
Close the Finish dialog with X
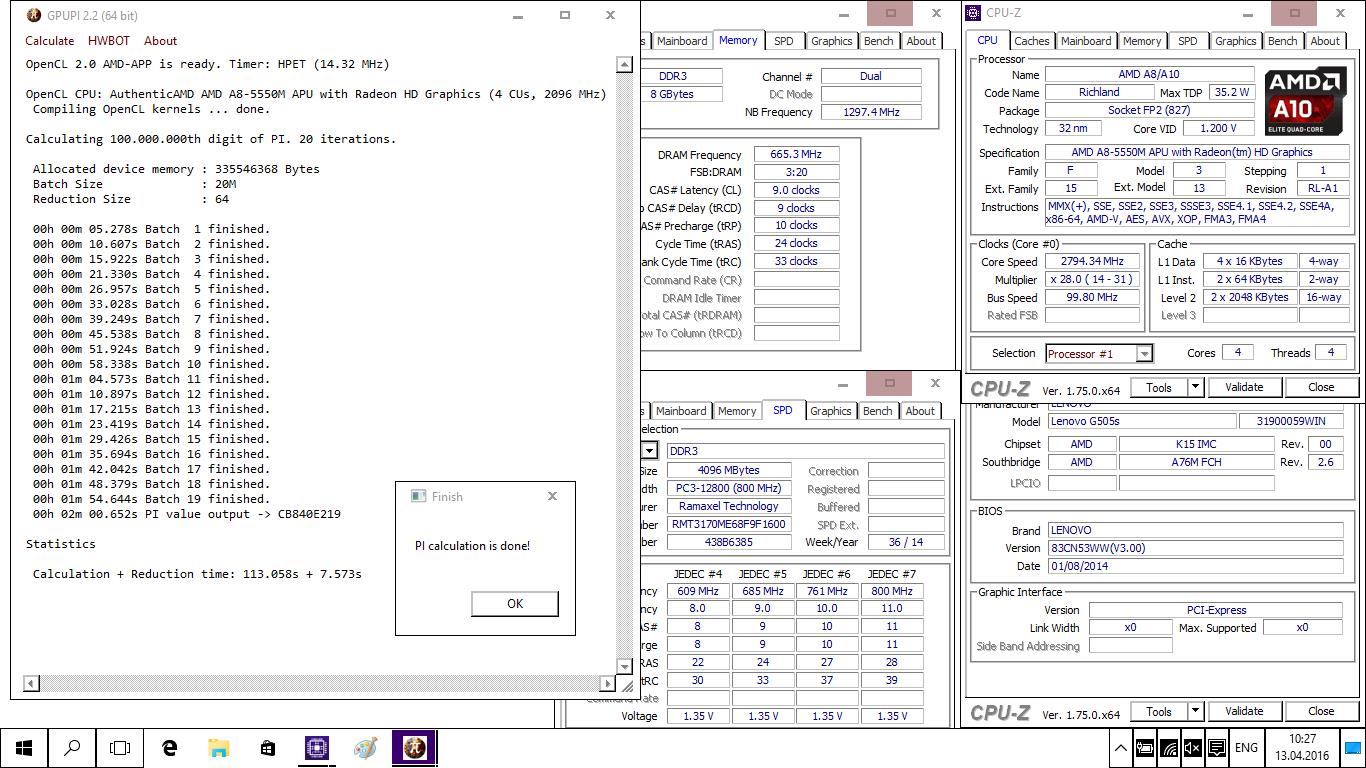click(552, 496)
